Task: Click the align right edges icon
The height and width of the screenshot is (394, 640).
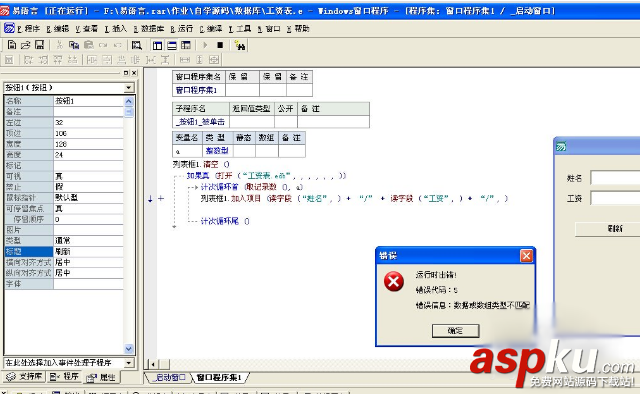Action: point(43,60)
